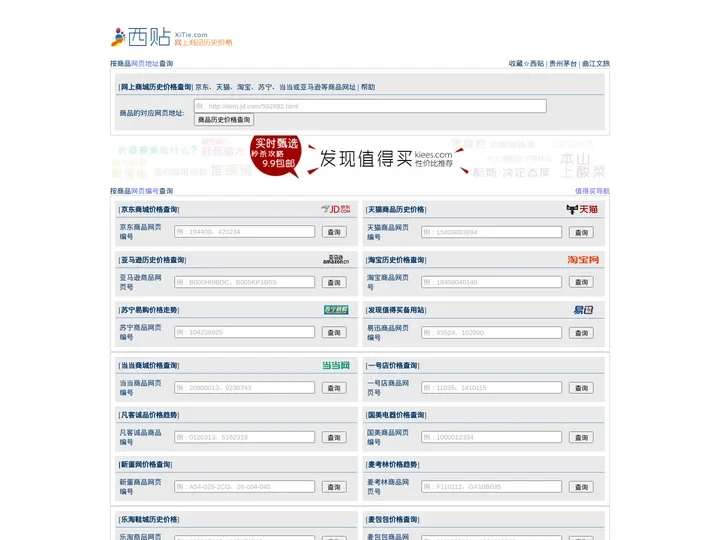Click the Dangdang logo

pos(336,365)
